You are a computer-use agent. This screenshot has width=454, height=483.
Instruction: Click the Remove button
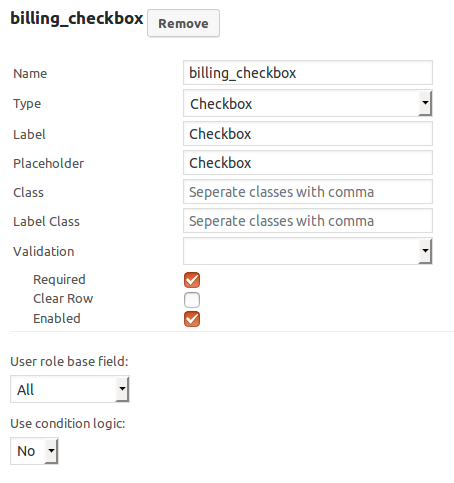coord(183,23)
